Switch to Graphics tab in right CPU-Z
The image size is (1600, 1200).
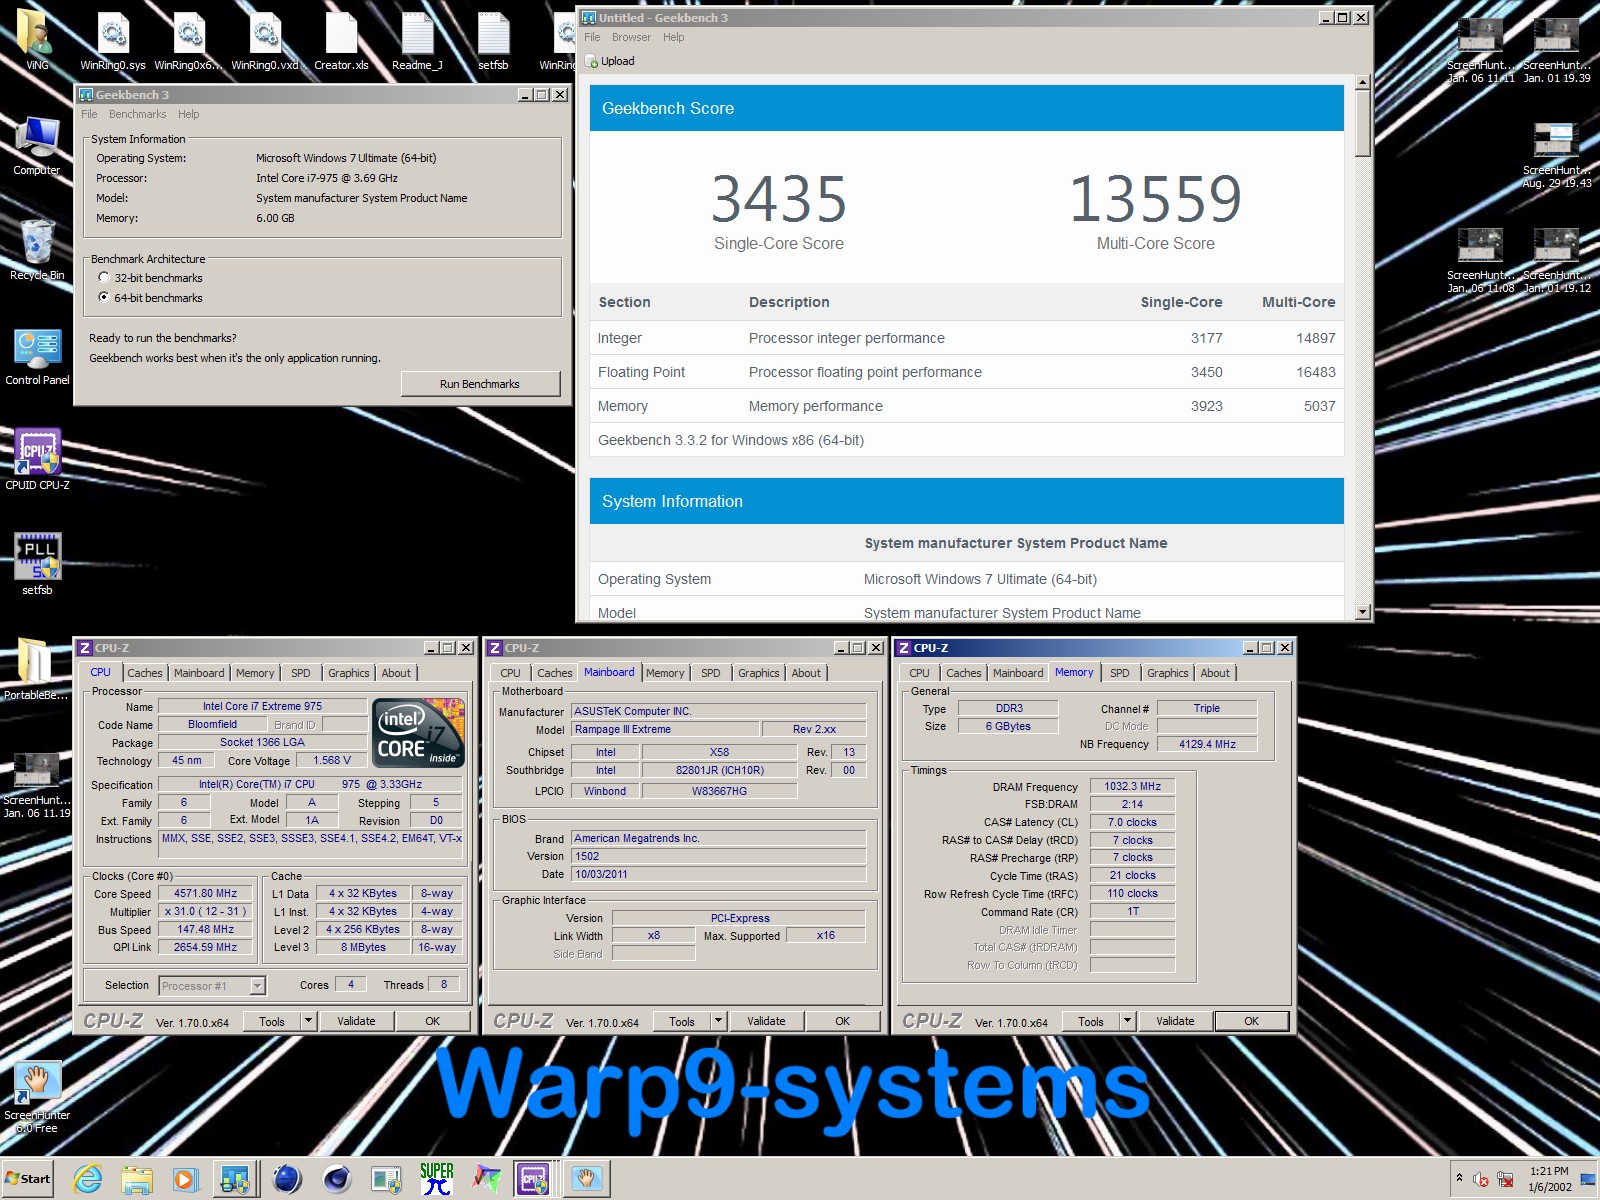click(x=1168, y=673)
